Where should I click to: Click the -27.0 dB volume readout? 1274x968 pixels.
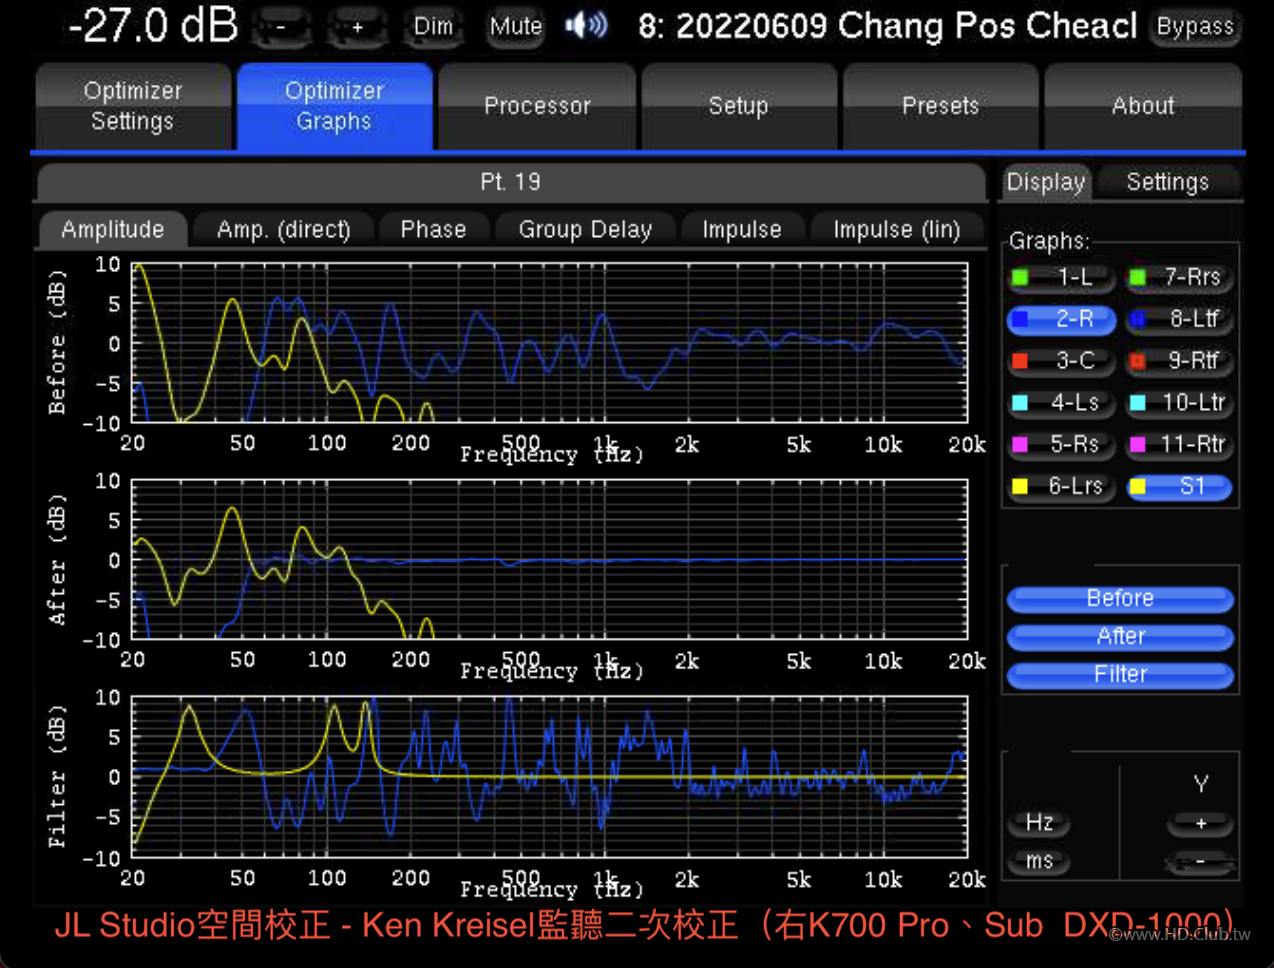click(x=153, y=26)
